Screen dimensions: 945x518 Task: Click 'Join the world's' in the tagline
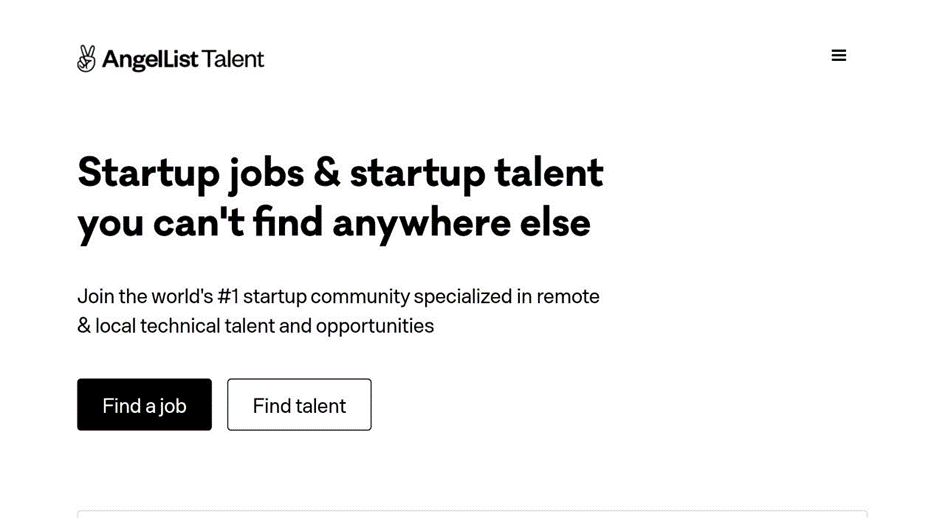(144, 297)
